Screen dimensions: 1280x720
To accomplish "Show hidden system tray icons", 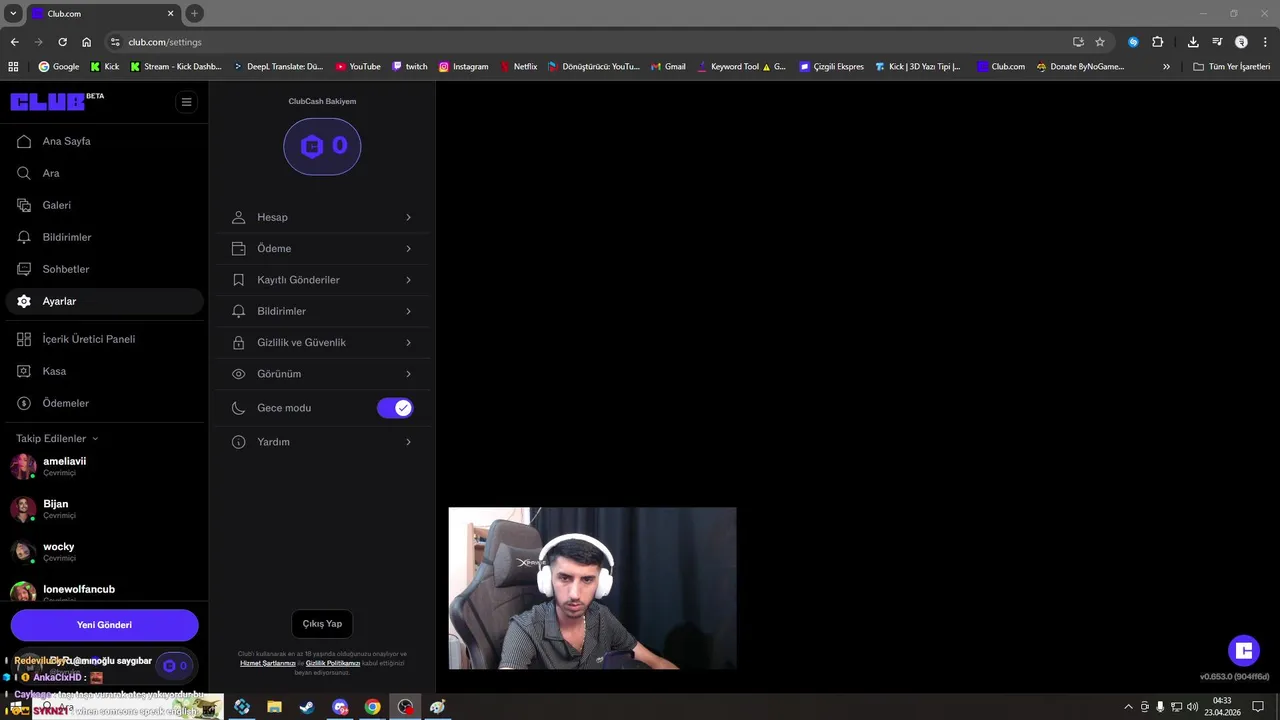I will (x=1129, y=707).
